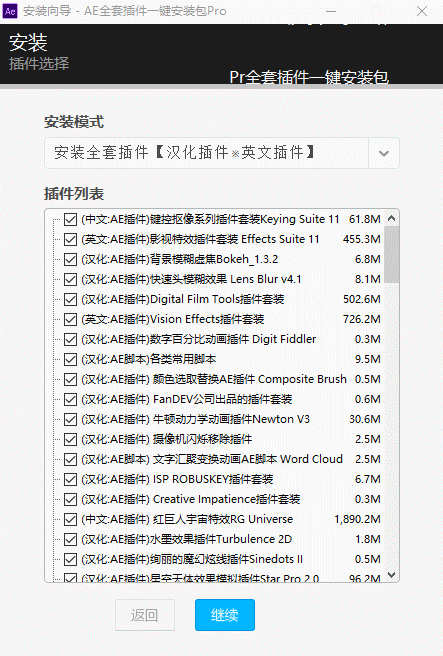This screenshot has height=656, width=443.
Task: Click the Ae application icon in title bar
Action: (10, 11)
